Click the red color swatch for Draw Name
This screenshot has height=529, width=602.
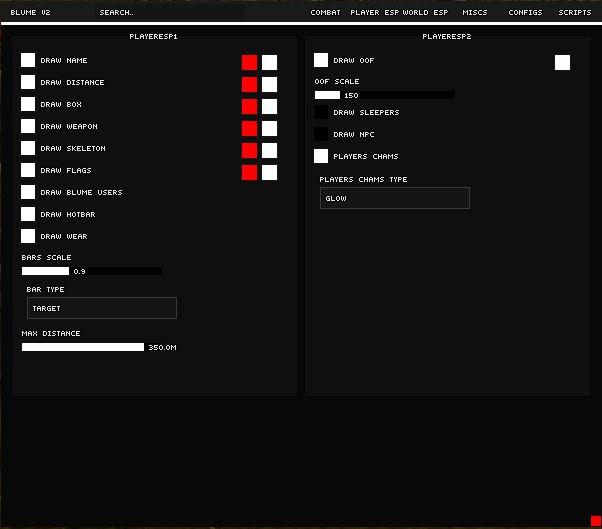249,62
